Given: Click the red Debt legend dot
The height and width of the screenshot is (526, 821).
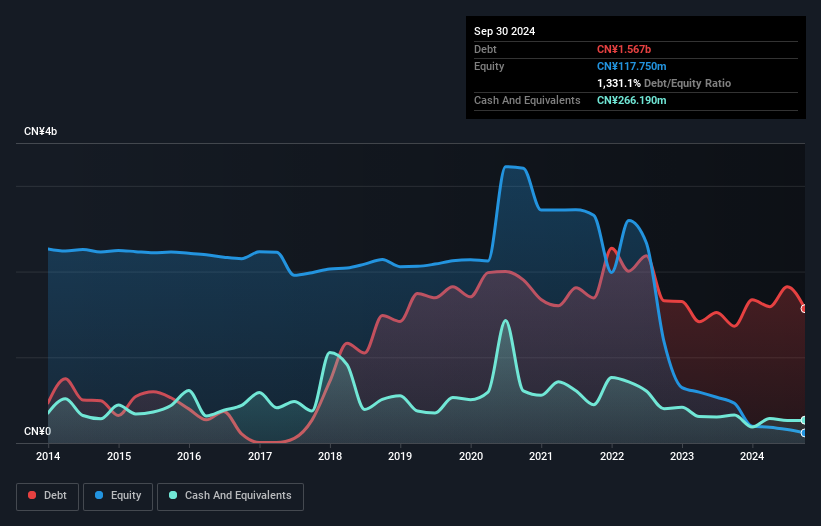Looking at the screenshot, I should point(32,495).
